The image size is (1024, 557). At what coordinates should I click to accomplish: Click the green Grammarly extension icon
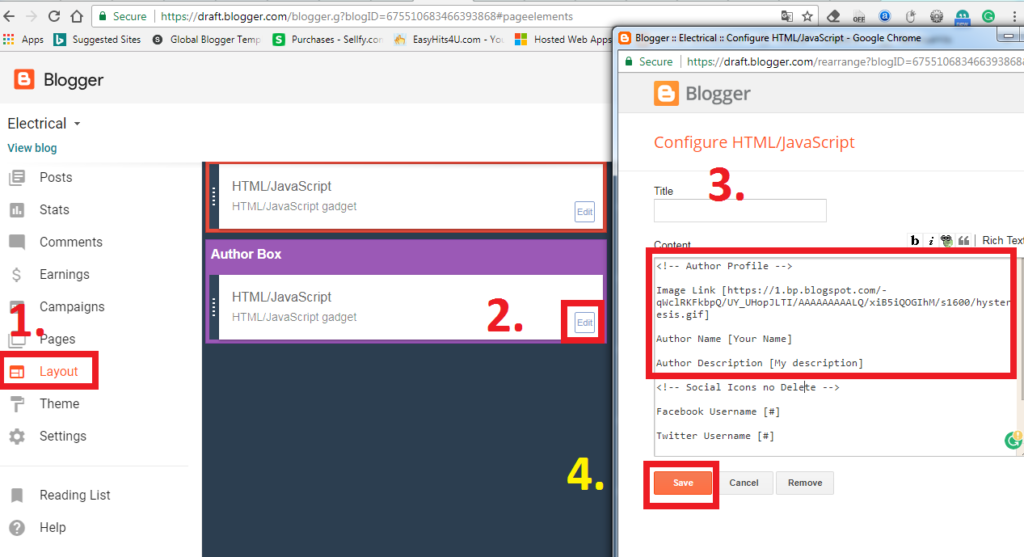pos(989,16)
